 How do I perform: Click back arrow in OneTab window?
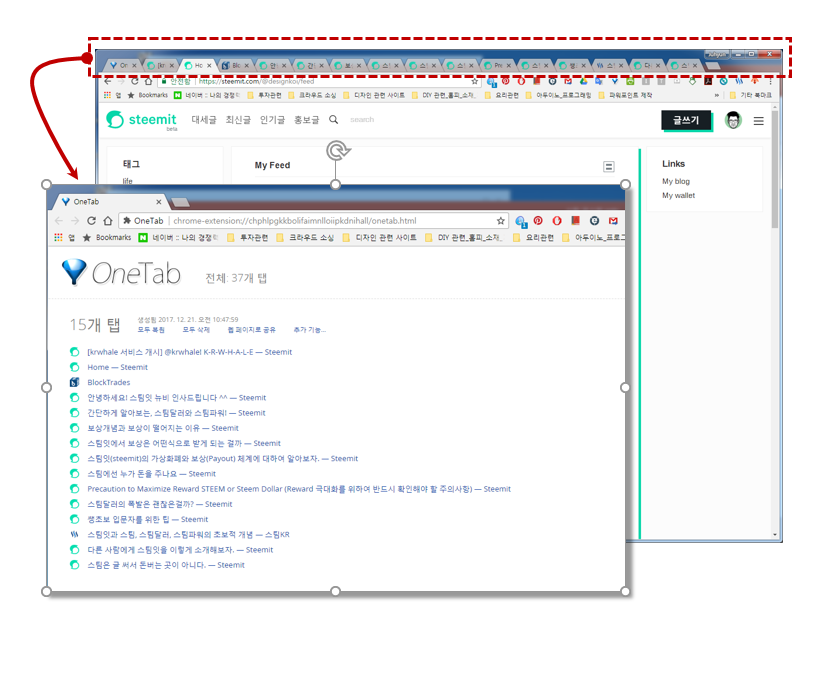point(58,221)
